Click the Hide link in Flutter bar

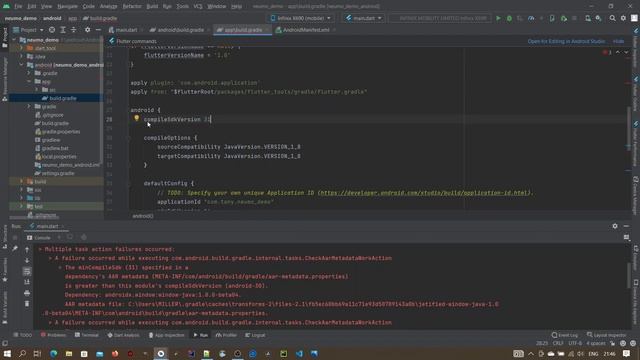(618, 41)
